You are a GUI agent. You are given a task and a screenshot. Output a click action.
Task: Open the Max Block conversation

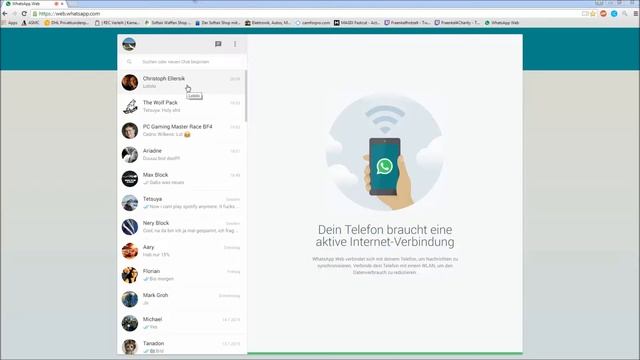pyautogui.click(x=182, y=178)
